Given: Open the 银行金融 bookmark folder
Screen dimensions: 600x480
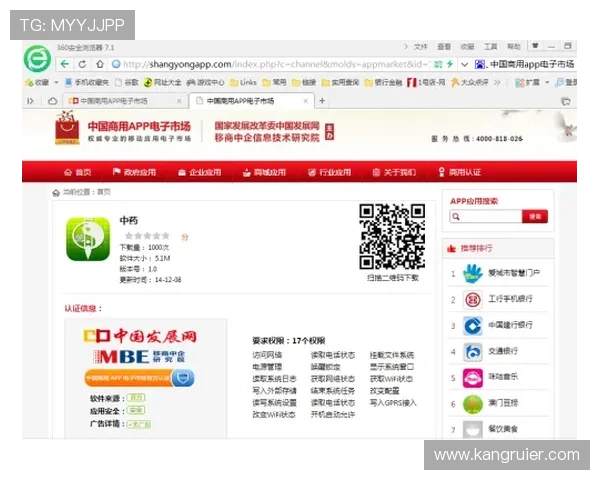Looking at the screenshot, I should pos(383,82).
